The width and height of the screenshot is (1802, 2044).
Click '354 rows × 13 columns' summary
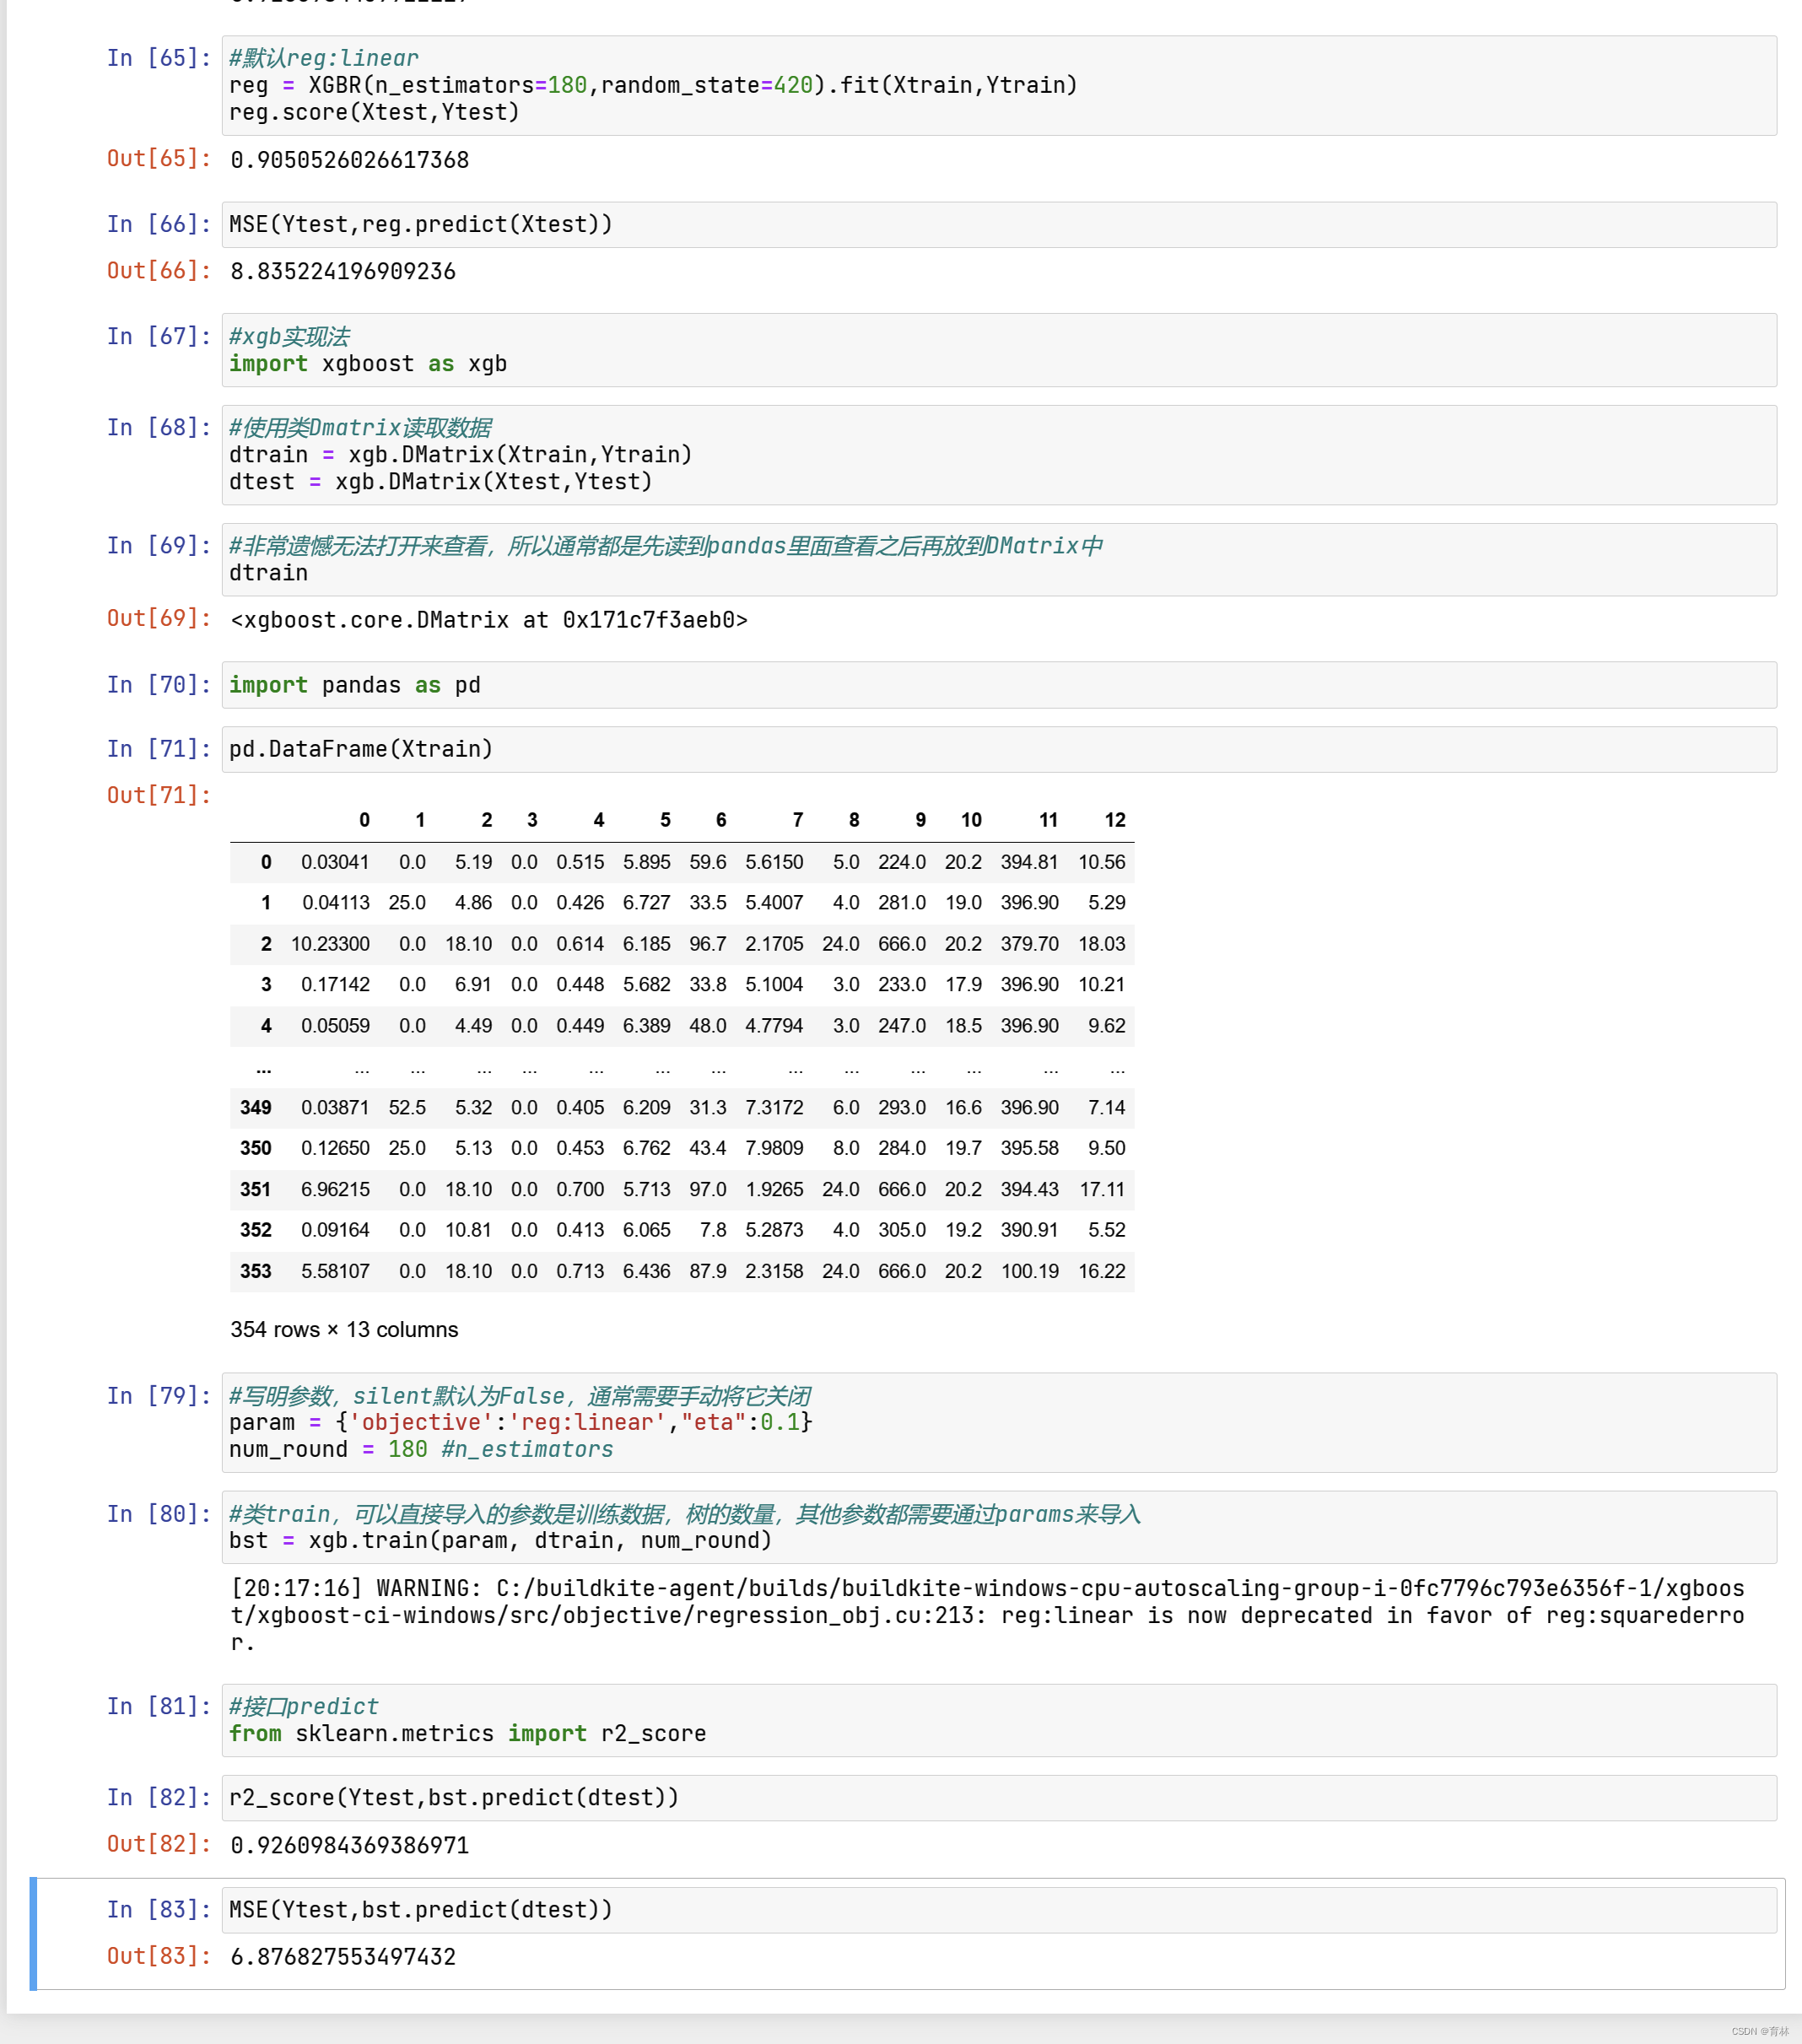point(344,1330)
